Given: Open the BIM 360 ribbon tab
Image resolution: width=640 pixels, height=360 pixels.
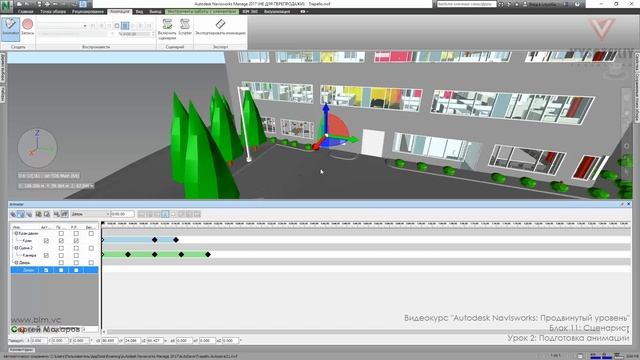Looking at the screenshot, I should coord(250,12).
